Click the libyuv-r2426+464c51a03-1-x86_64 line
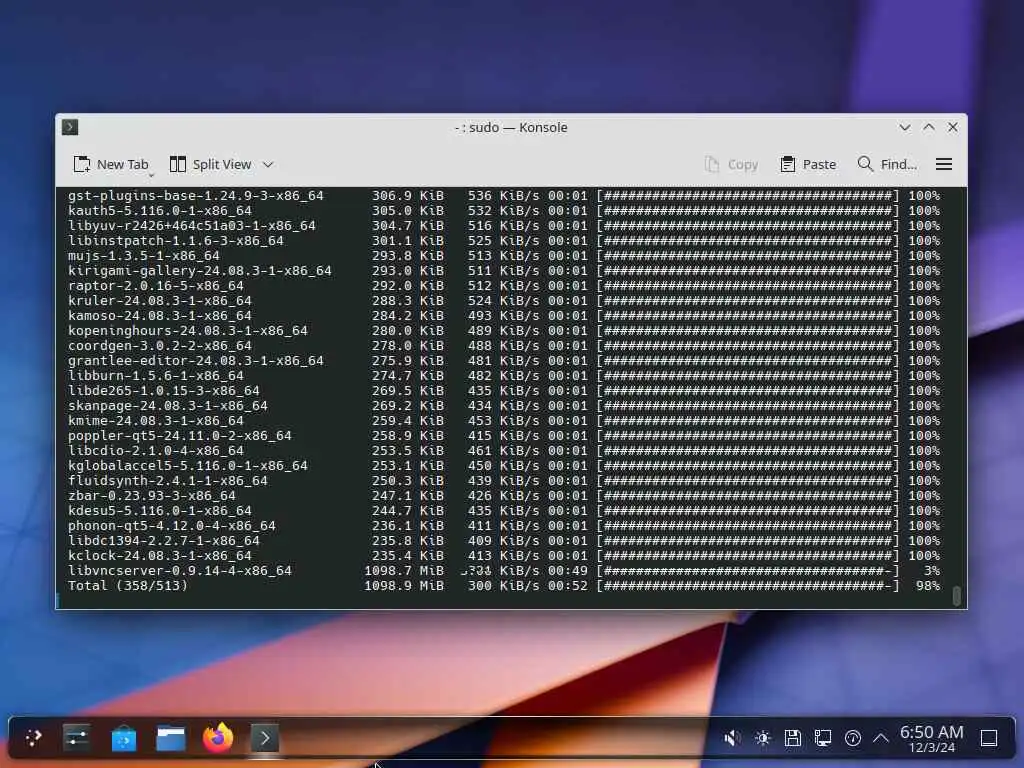The image size is (1024, 768). pyautogui.click(x=504, y=225)
